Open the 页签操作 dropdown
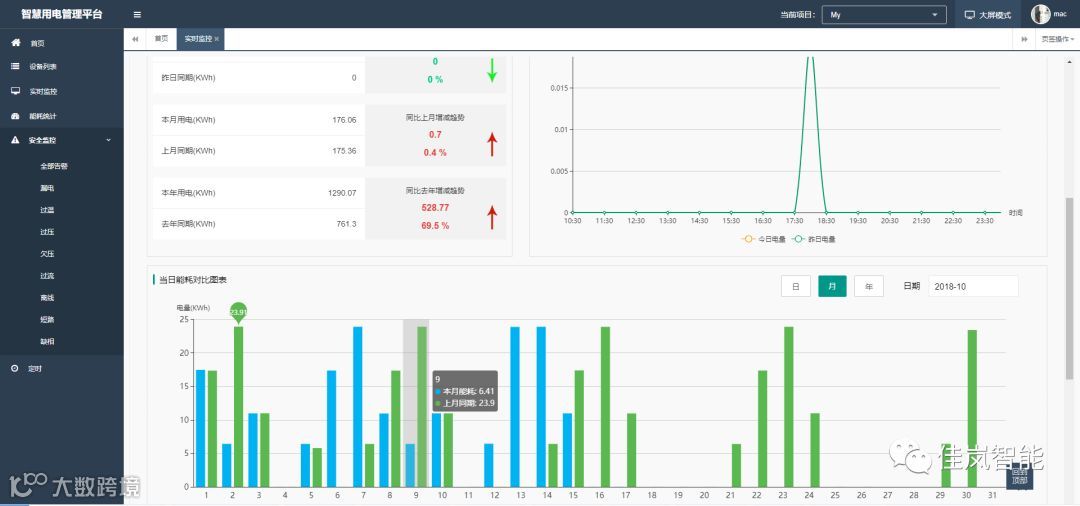Image resolution: width=1080 pixels, height=506 pixels. tap(1057, 39)
